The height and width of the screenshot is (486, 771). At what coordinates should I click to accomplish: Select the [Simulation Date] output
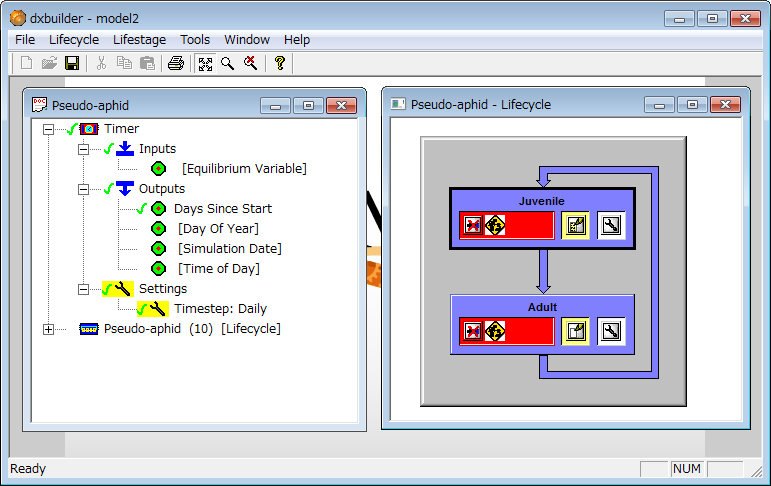pyautogui.click(x=230, y=249)
